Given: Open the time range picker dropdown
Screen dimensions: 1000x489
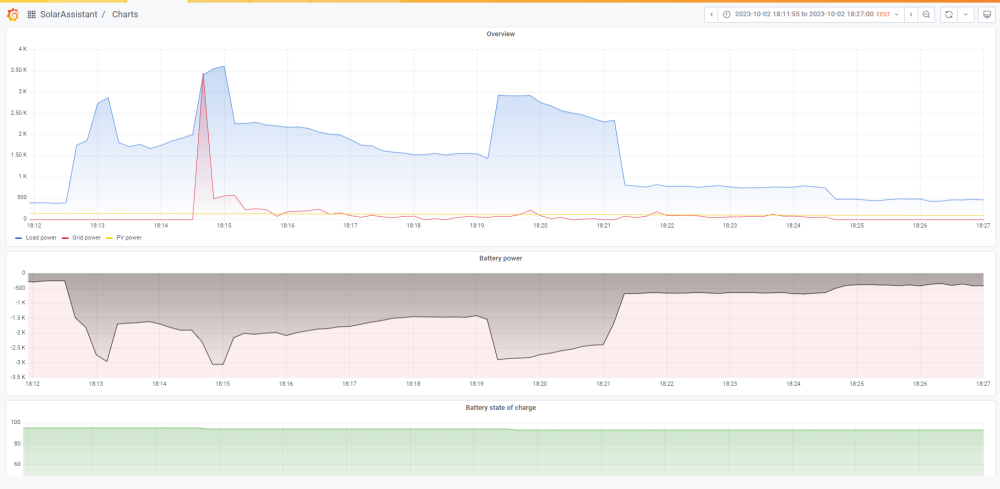Looking at the screenshot, I should 811,14.
